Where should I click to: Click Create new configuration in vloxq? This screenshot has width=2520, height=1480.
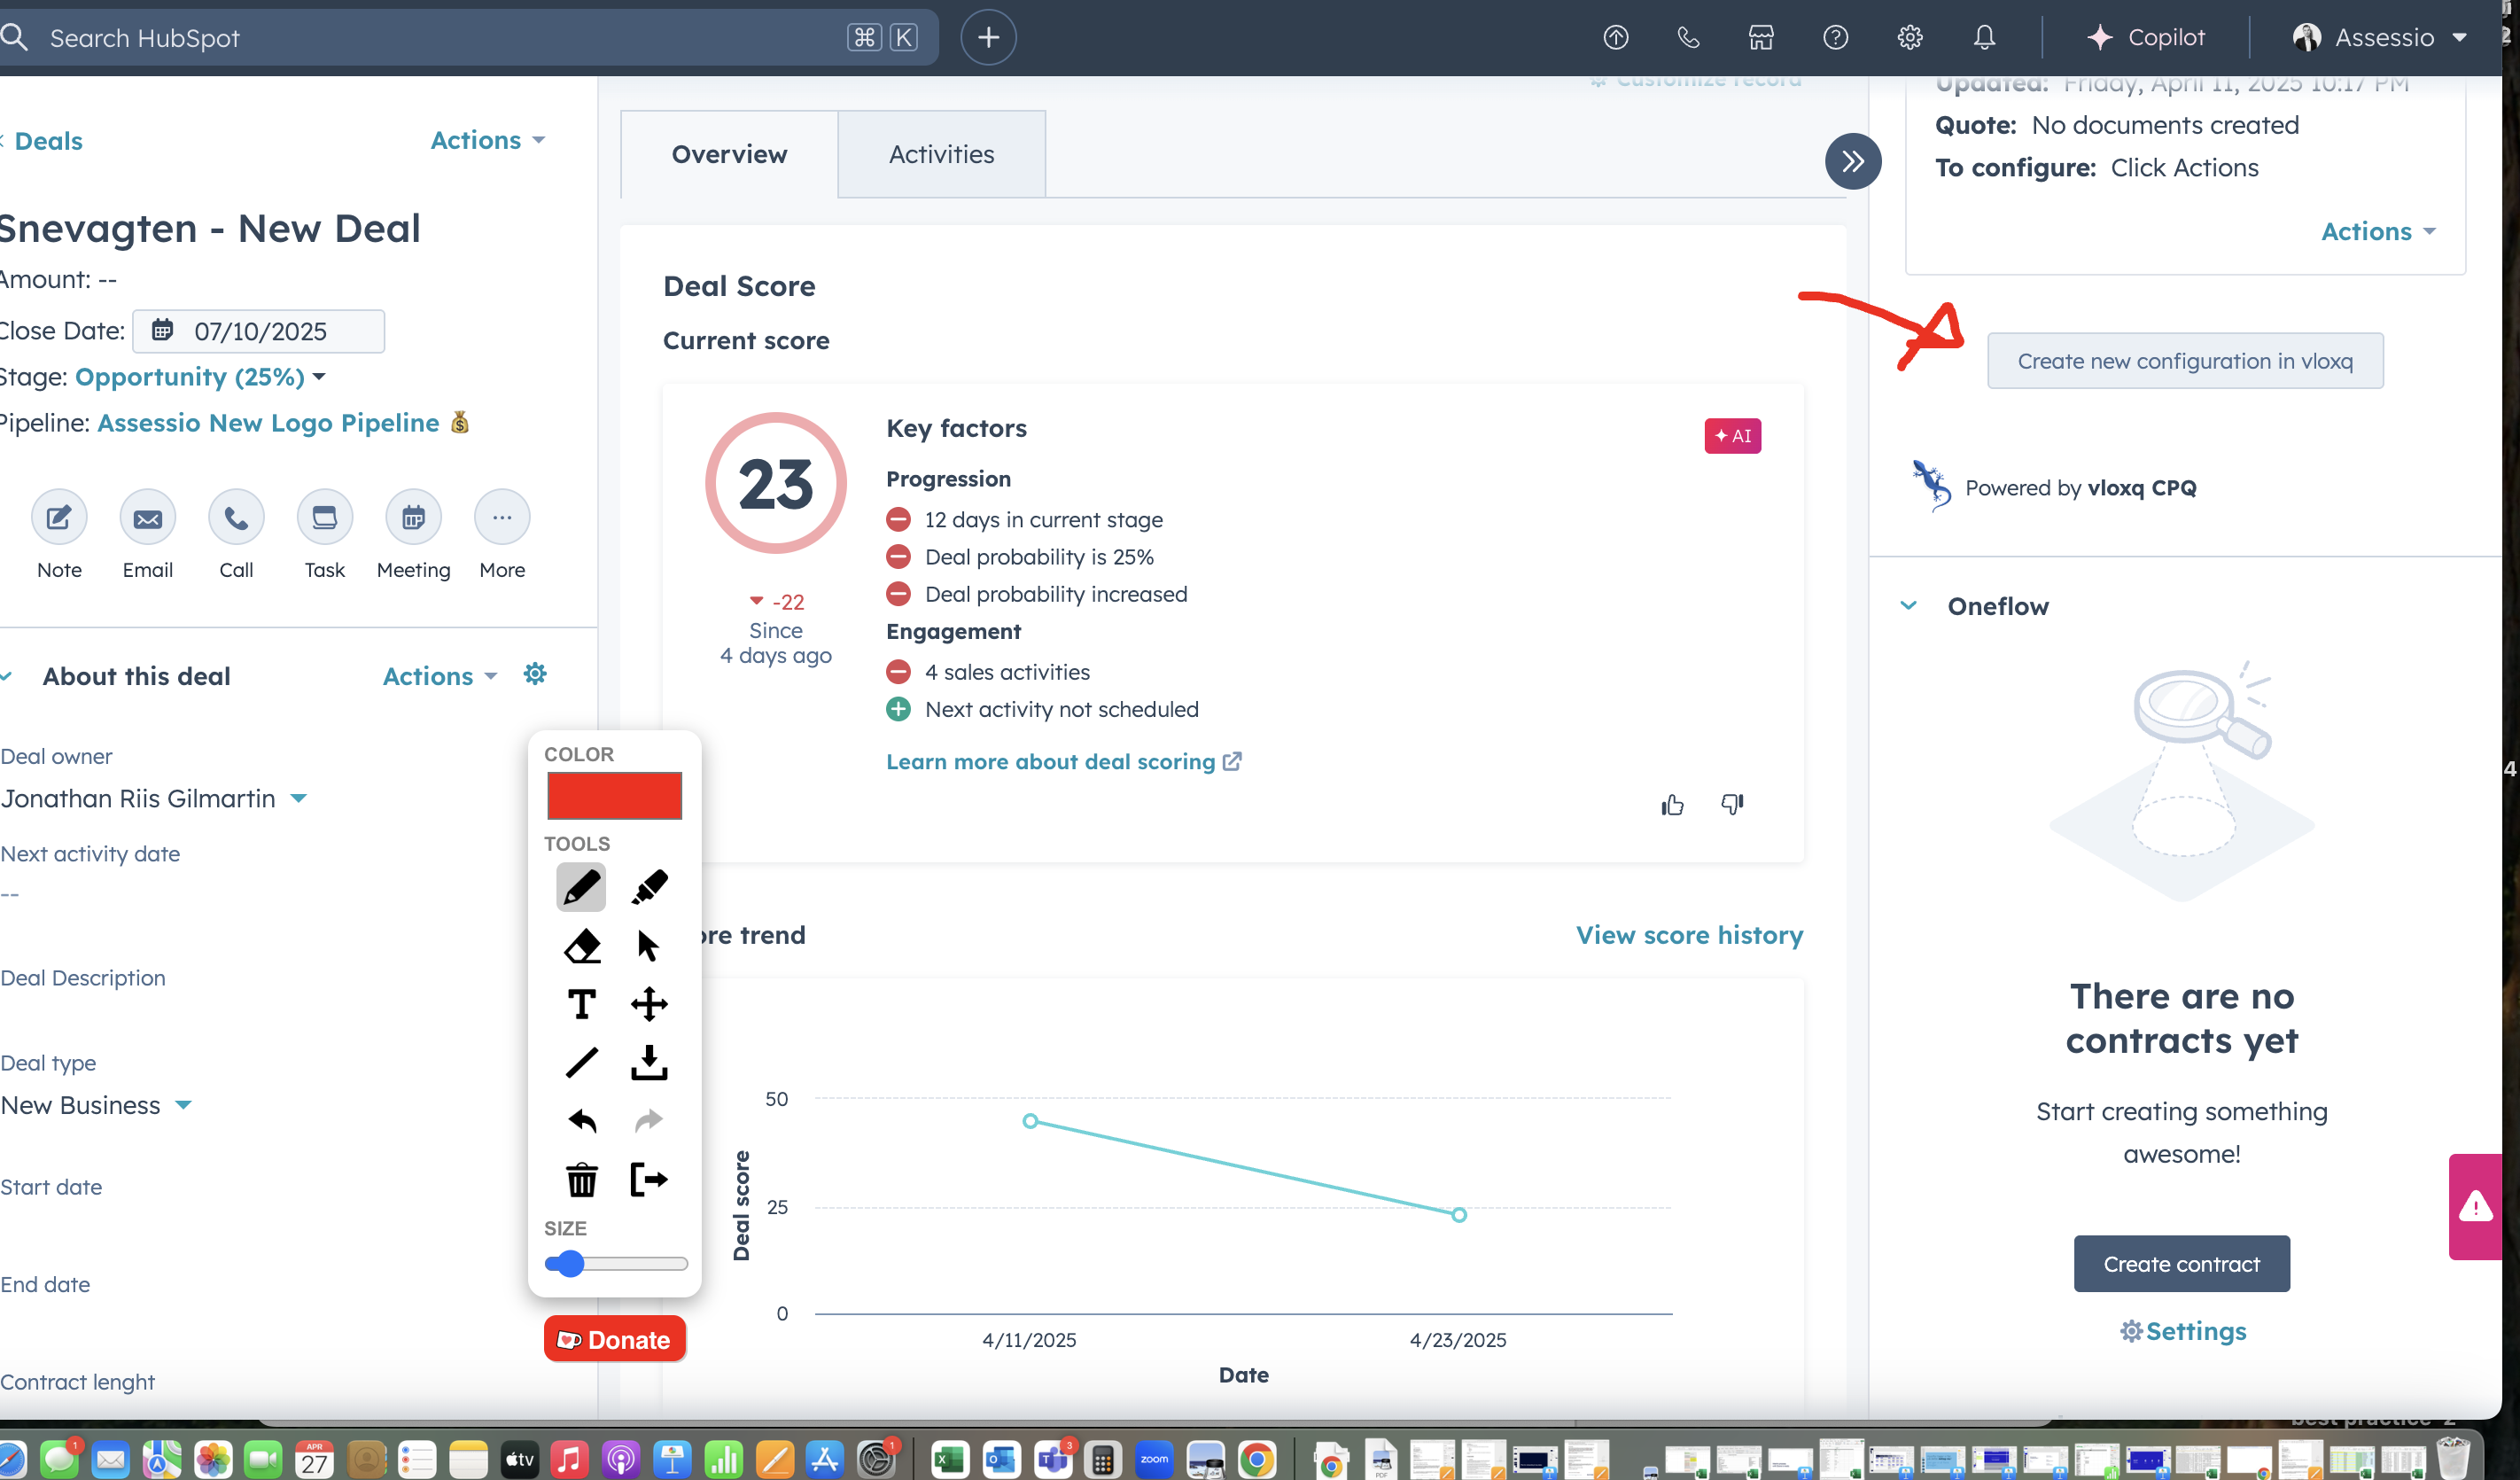2184,361
